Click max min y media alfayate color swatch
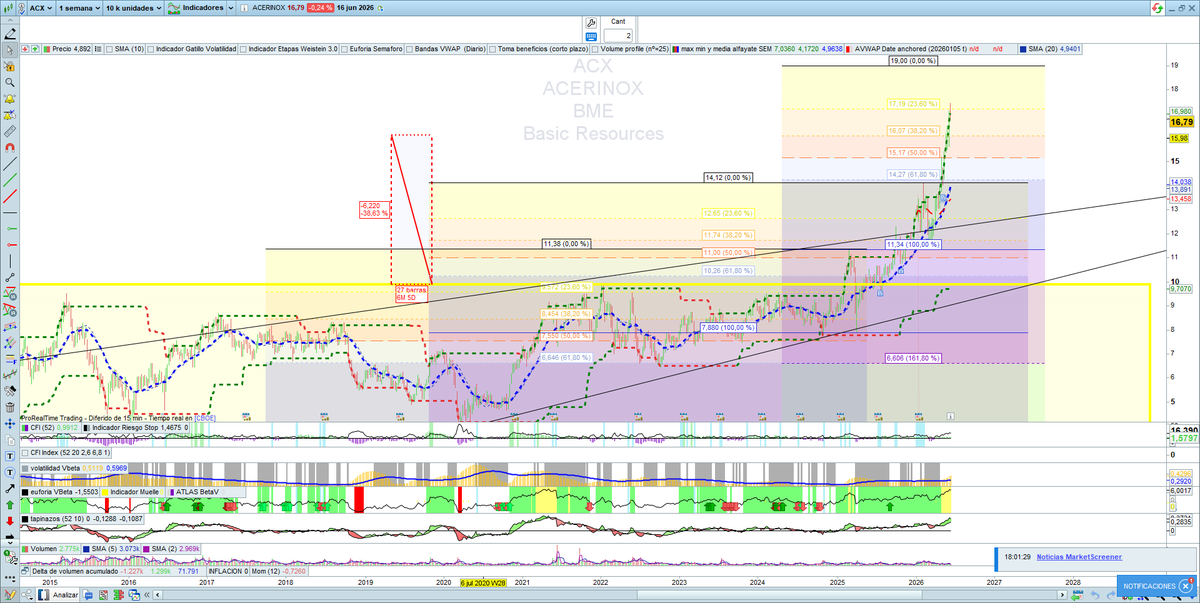 click(x=676, y=49)
